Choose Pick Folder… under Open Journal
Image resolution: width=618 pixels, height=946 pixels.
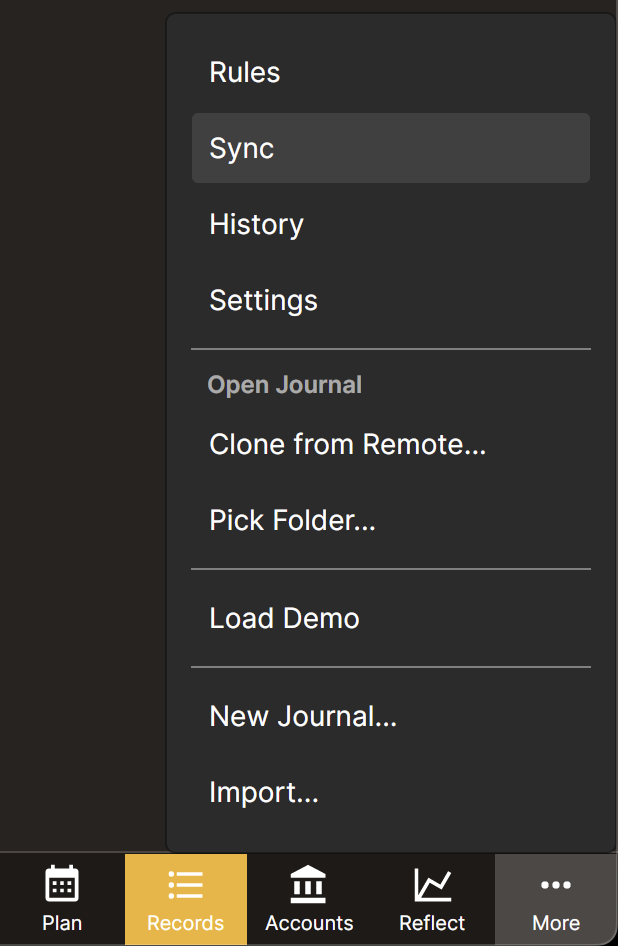[x=390, y=520]
